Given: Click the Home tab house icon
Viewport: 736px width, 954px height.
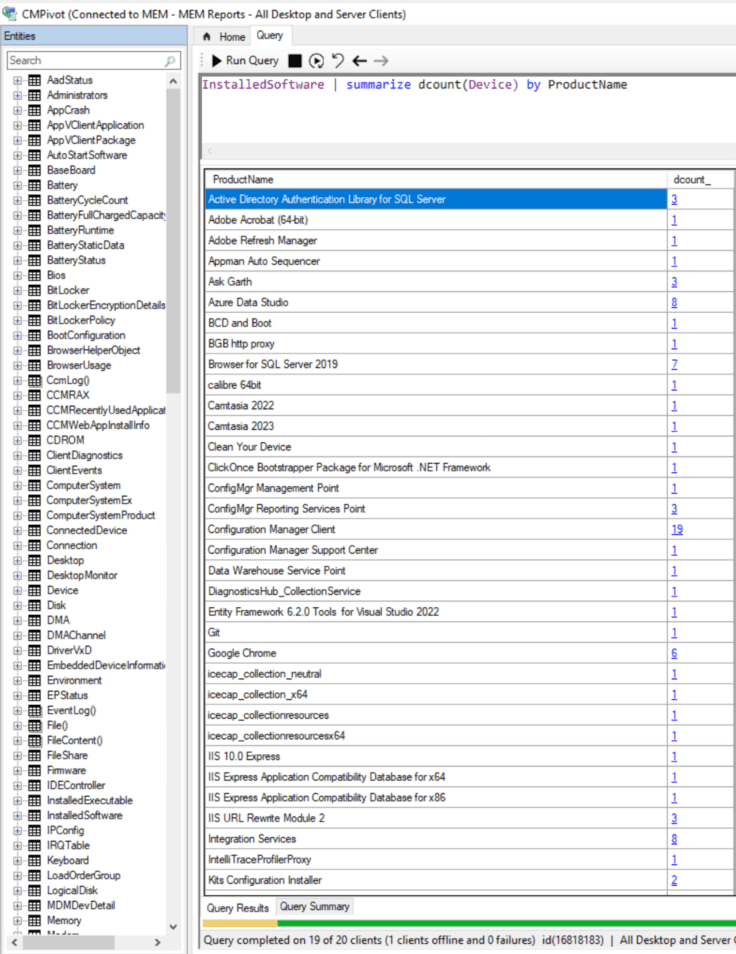Looking at the screenshot, I should [x=207, y=37].
